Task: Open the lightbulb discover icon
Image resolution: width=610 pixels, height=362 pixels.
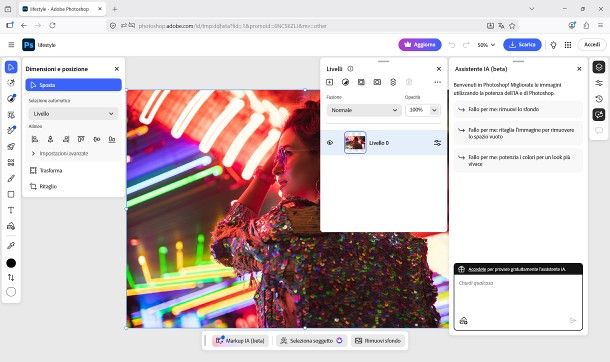Action: (553, 45)
